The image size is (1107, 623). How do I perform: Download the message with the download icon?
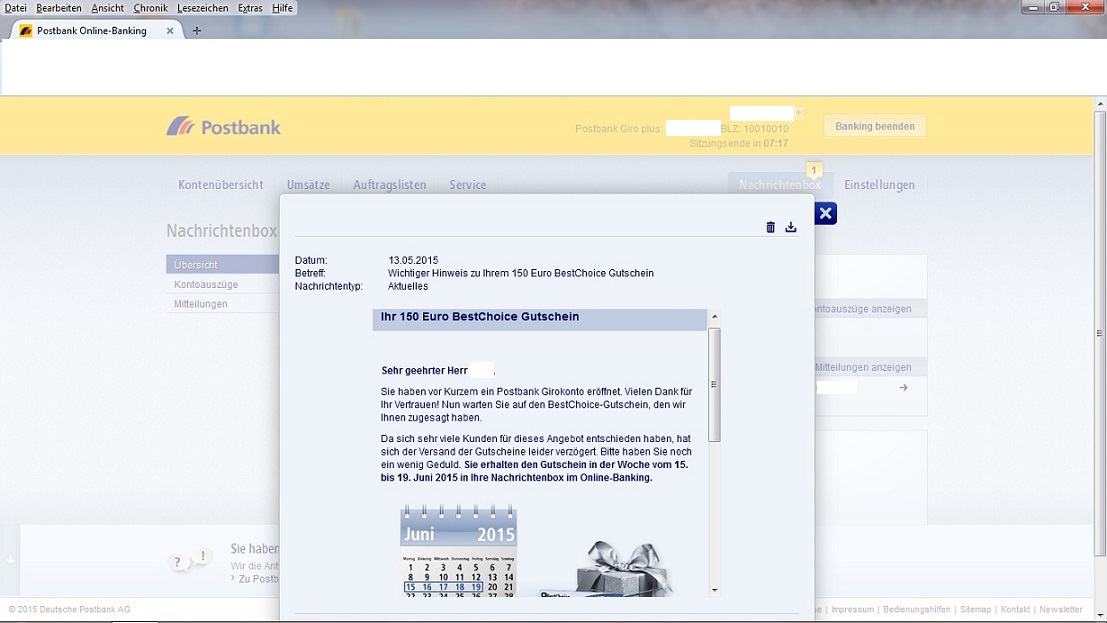point(791,227)
